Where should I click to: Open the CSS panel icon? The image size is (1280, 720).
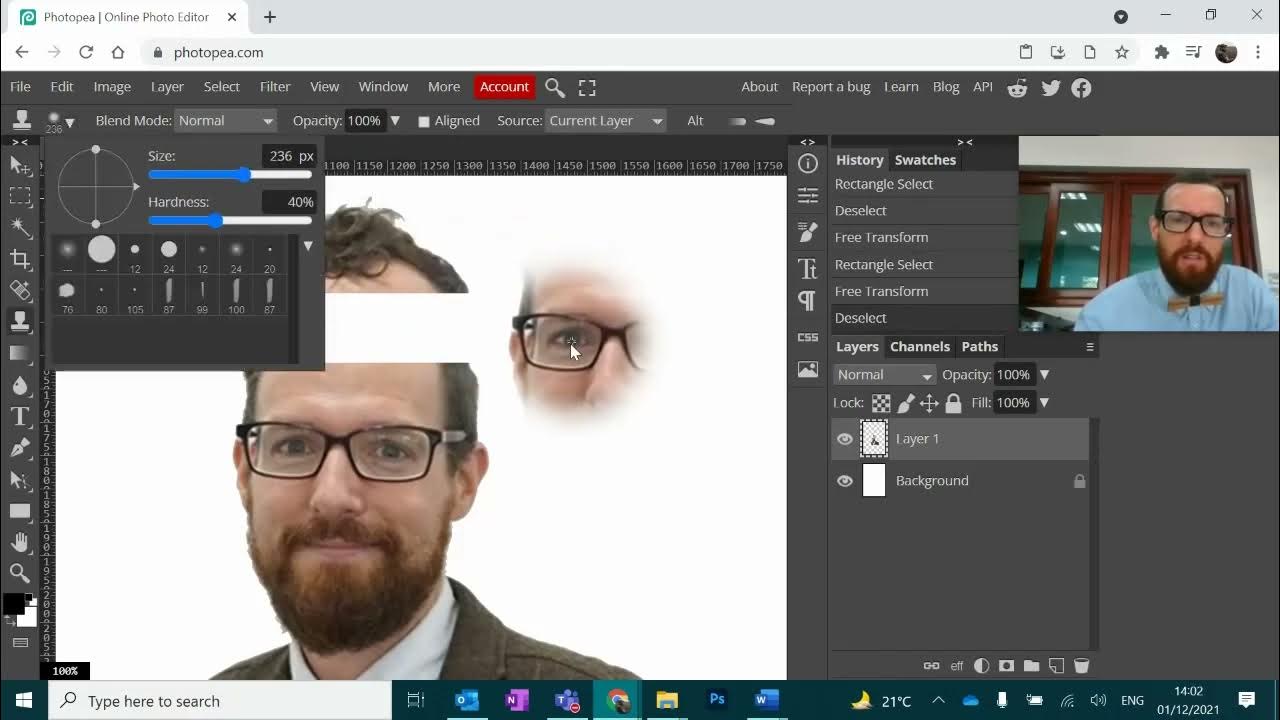(x=808, y=337)
